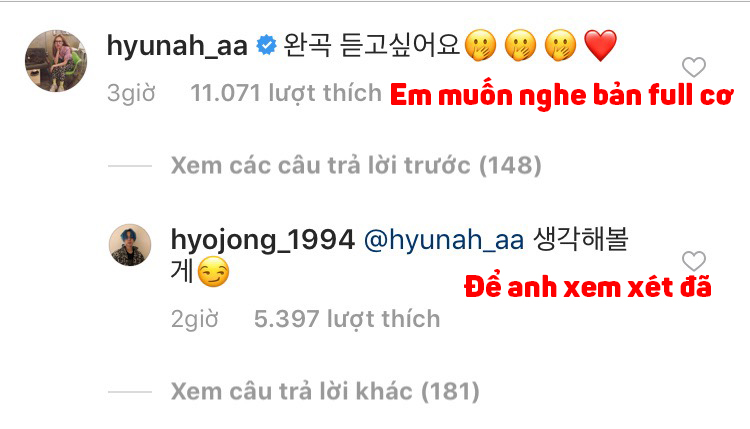Open the @hyunah_aa mention in the reply
This screenshot has height=429, width=750.
(444, 240)
